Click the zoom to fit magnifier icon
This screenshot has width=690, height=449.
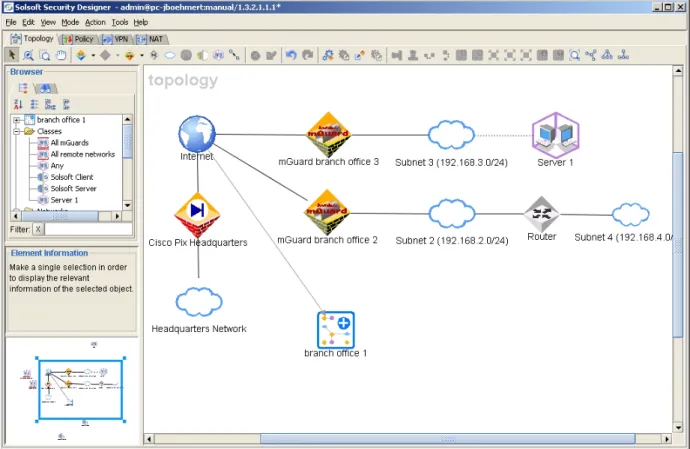(x=574, y=55)
